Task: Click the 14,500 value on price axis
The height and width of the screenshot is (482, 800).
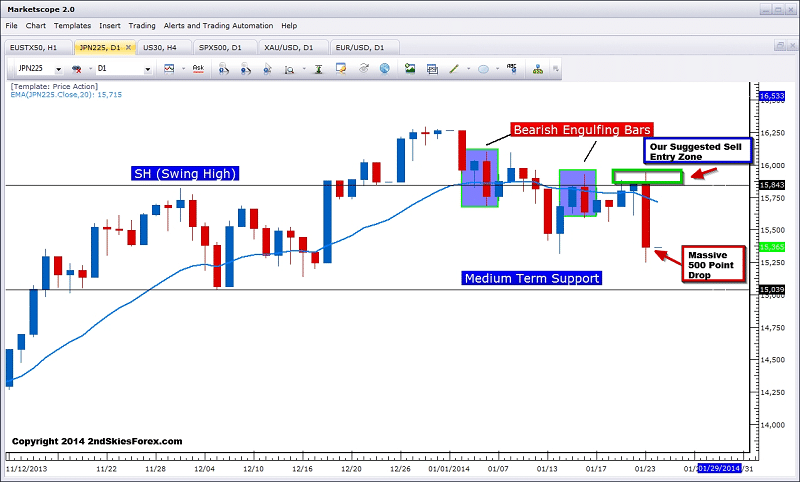Action: pos(773,360)
